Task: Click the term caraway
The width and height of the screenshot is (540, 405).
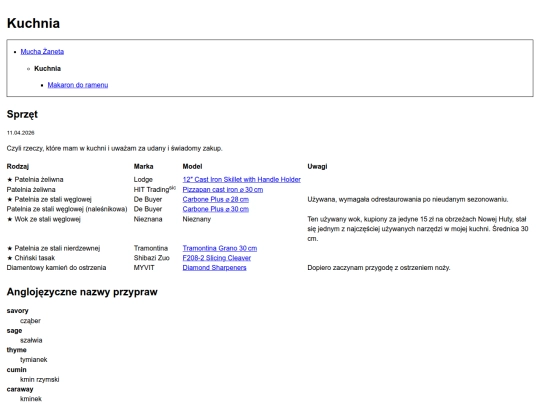Action: tap(20, 389)
